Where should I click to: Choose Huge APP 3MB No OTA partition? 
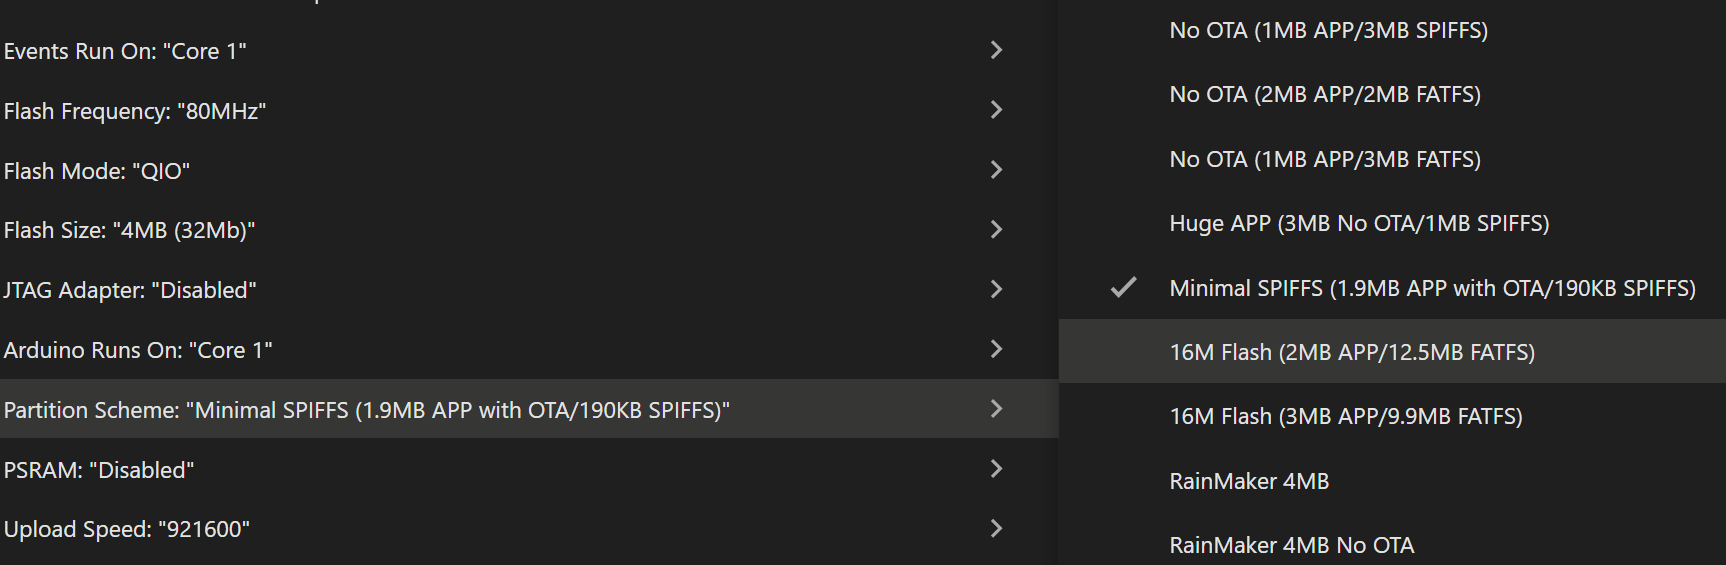[x=1359, y=224]
